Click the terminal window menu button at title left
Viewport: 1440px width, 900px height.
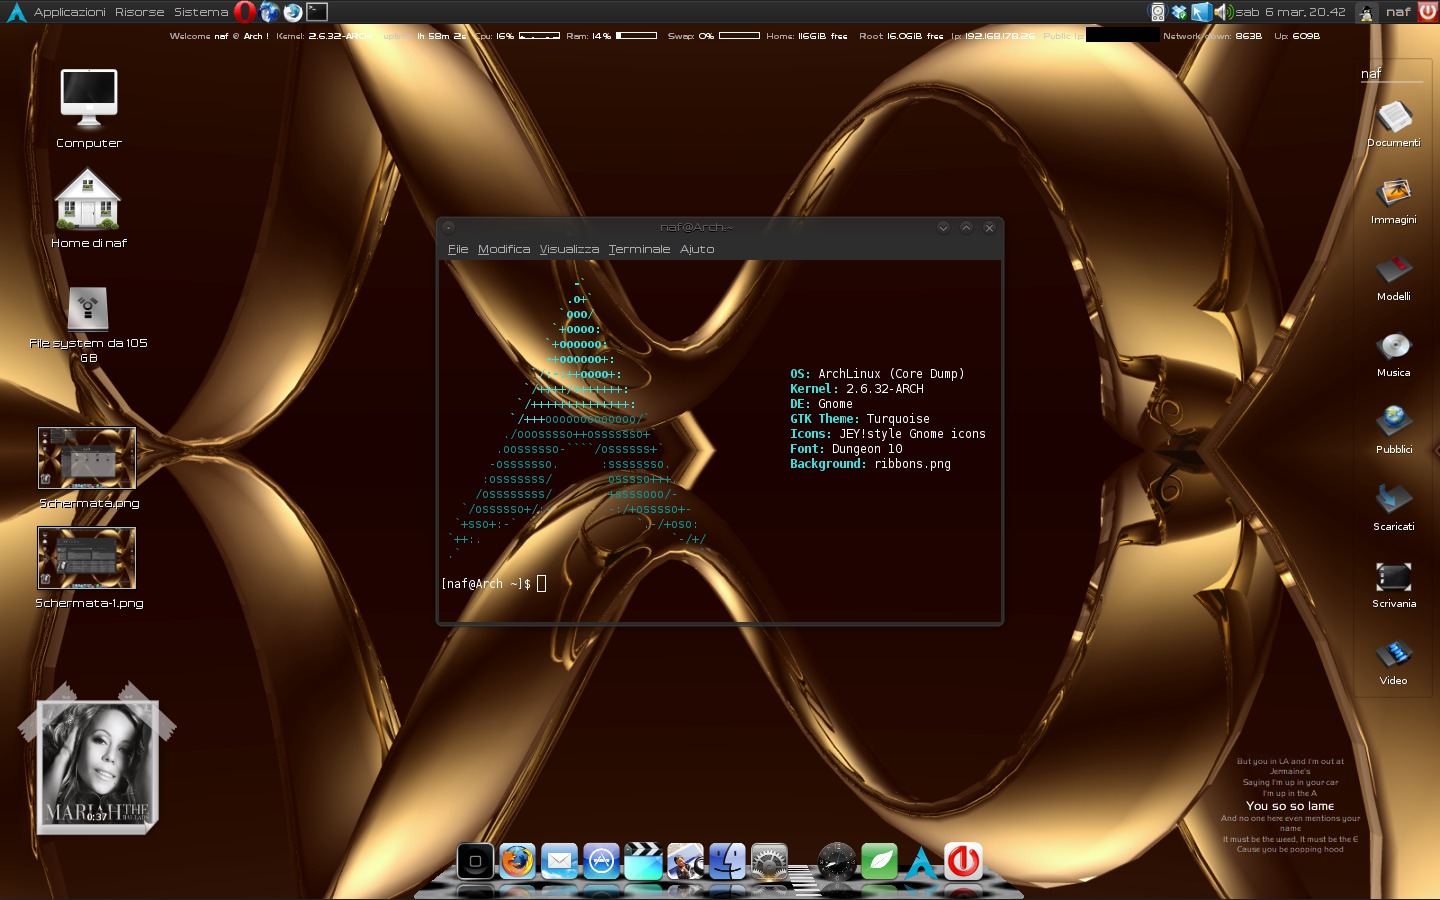pos(448,228)
